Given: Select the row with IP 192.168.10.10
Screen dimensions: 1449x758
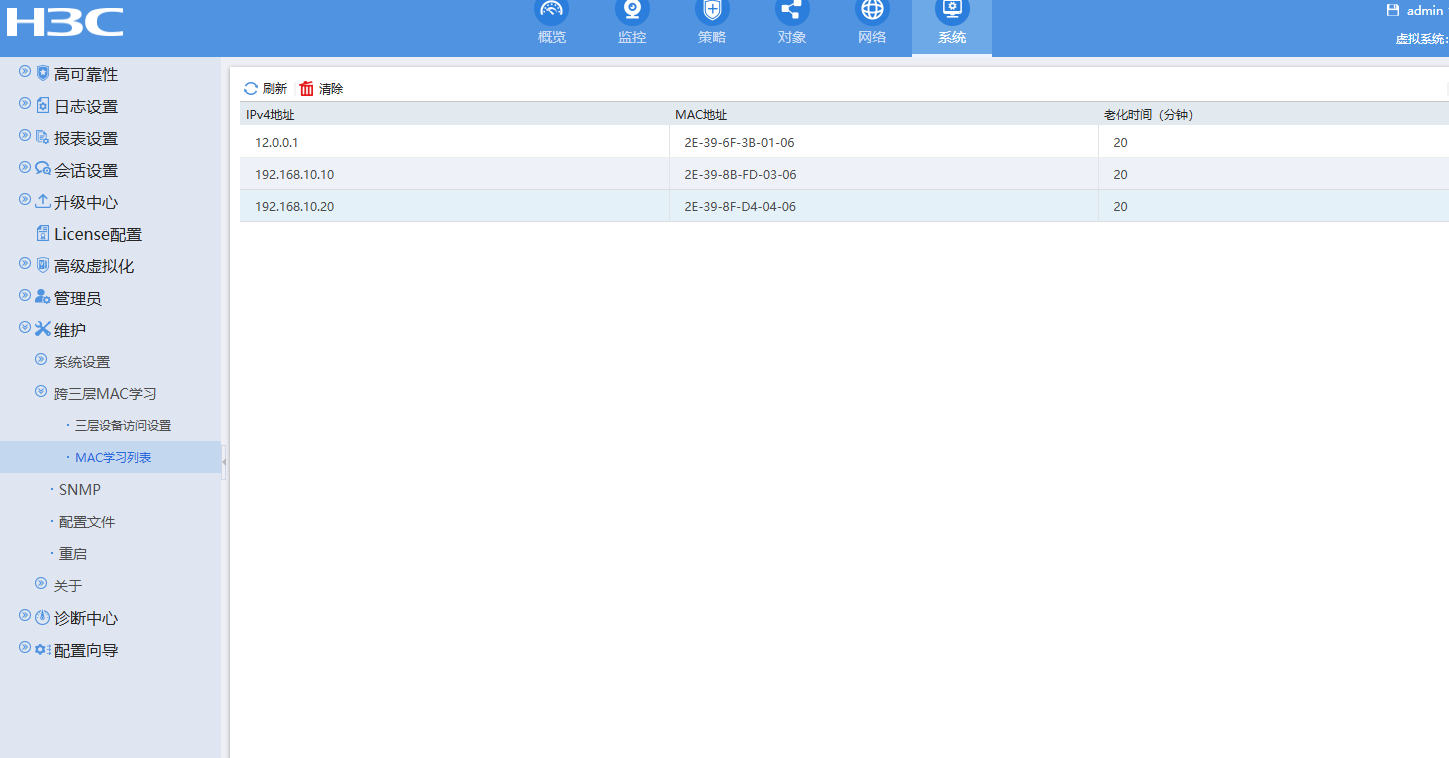Looking at the screenshot, I should pyautogui.click(x=844, y=174).
